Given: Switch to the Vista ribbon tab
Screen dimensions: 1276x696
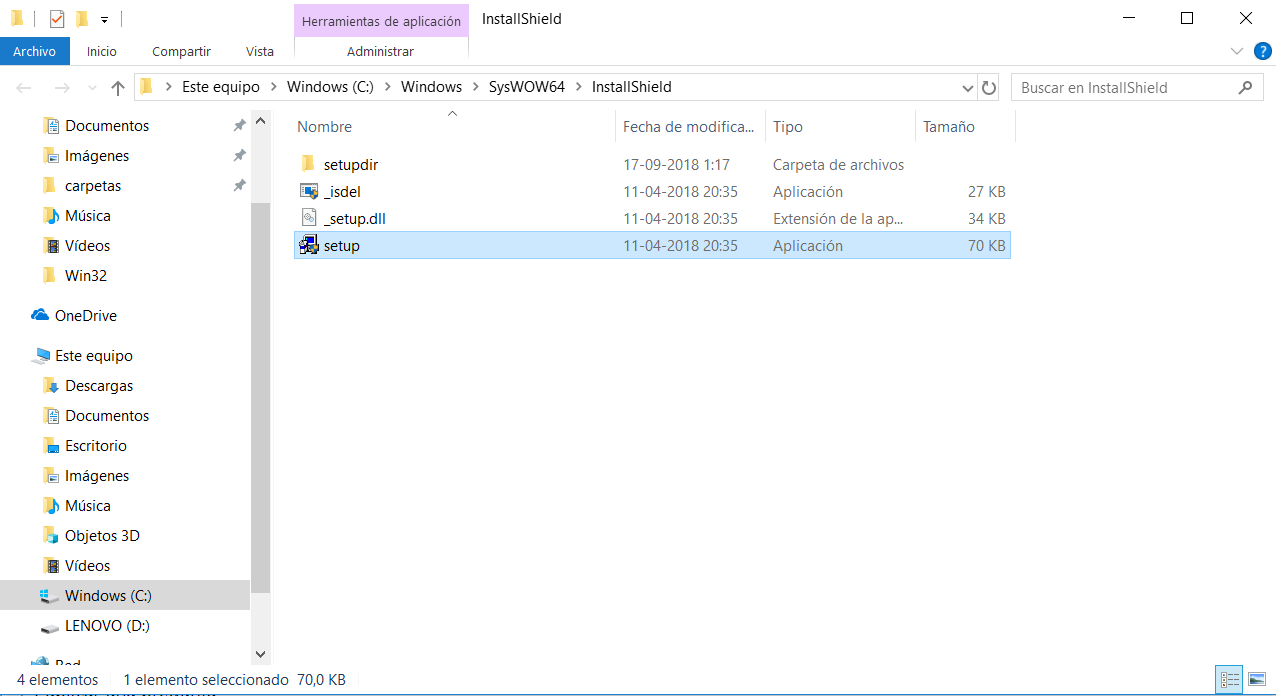Looking at the screenshot, I should click(260, 51).
